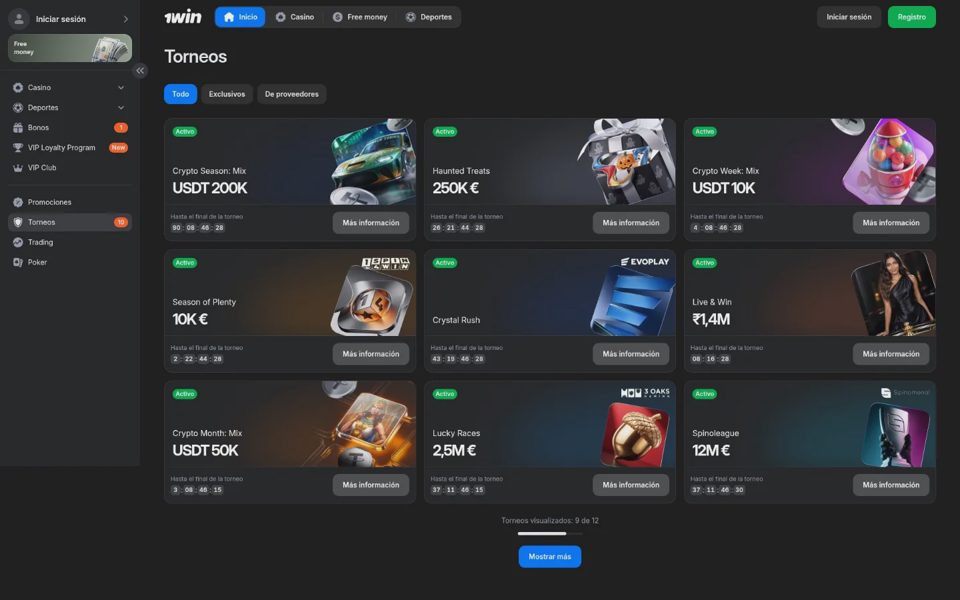Click the Torneos page heading

point(195,56)
